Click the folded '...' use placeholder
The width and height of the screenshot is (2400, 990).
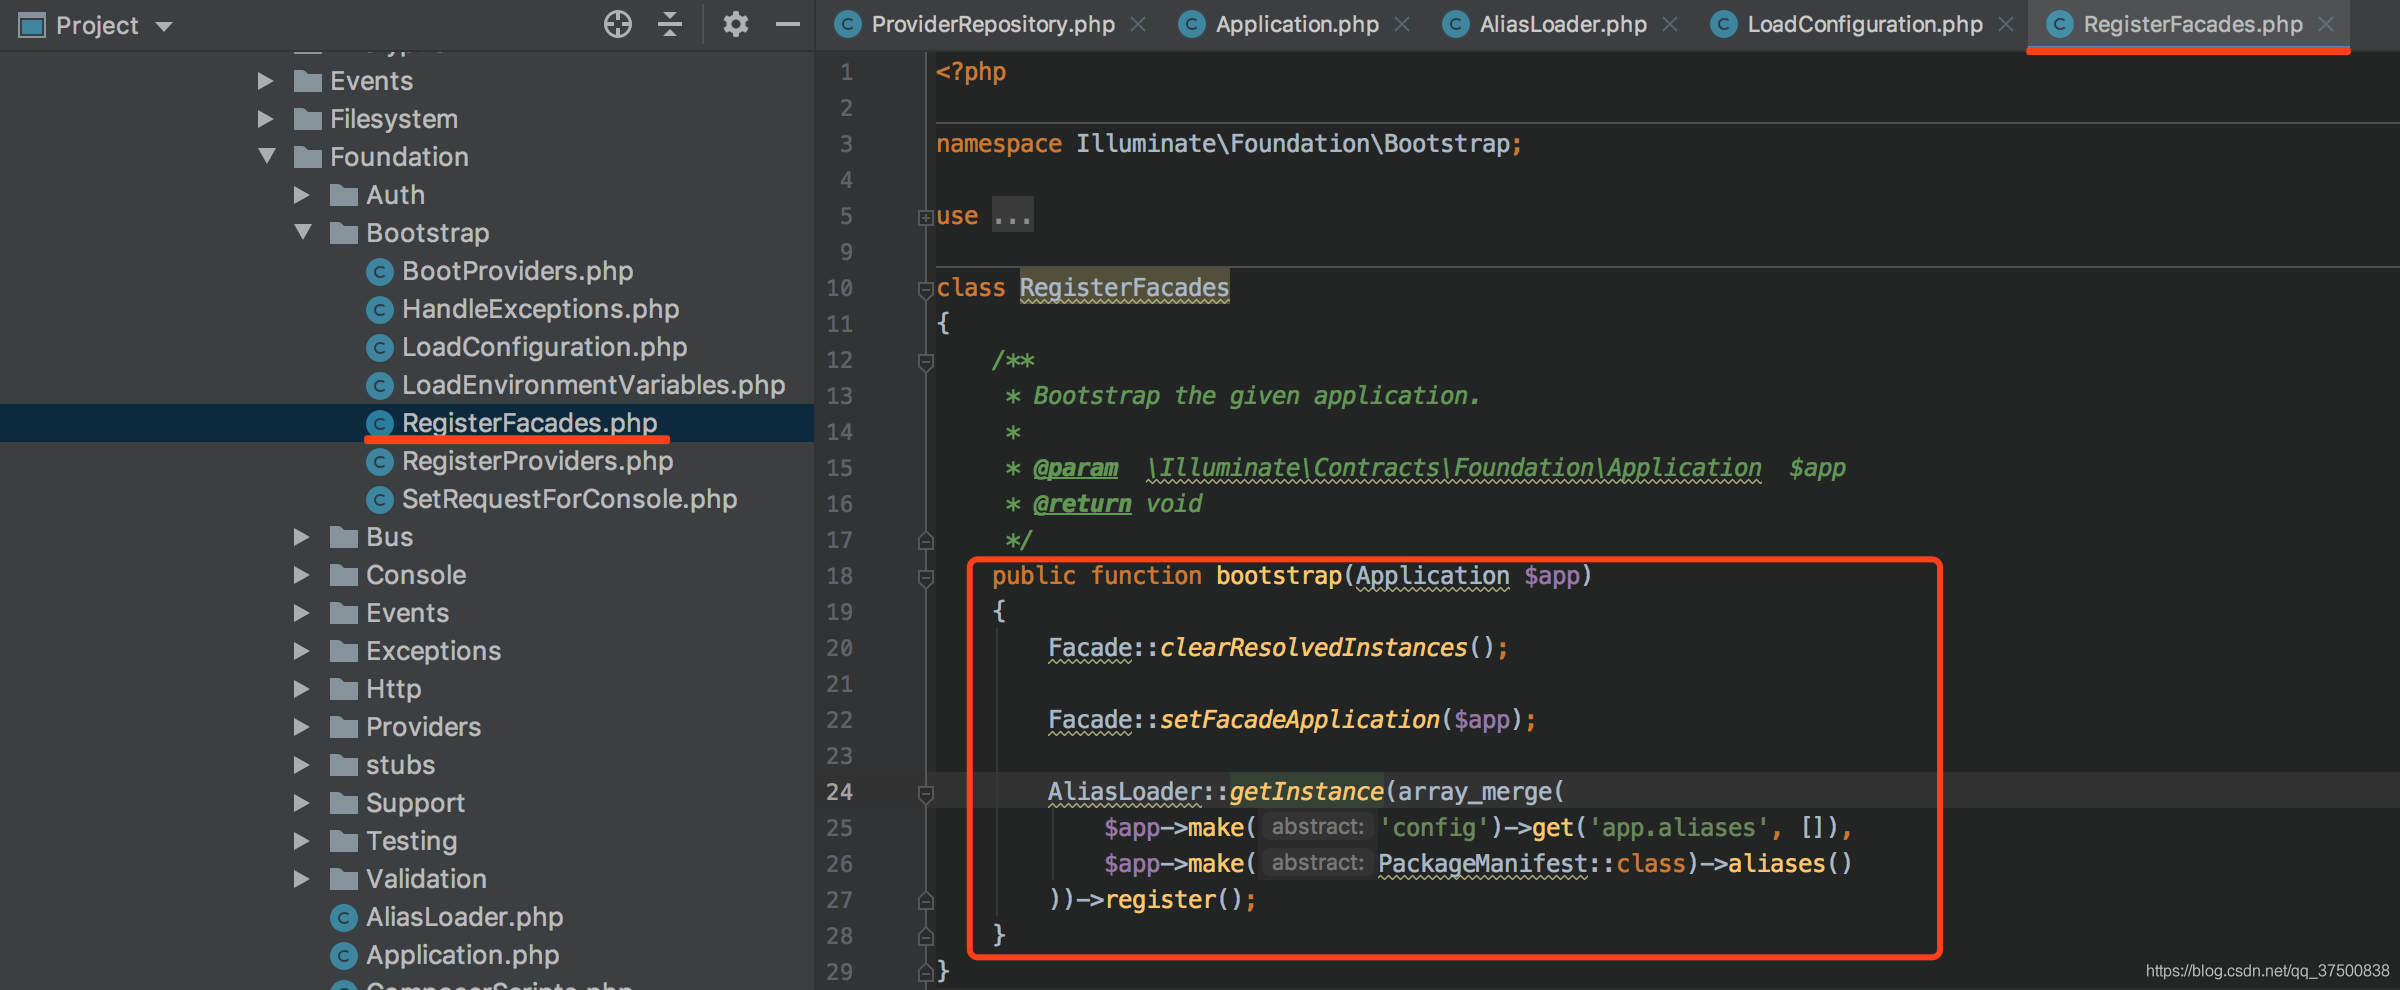[x=1012, y=216]
